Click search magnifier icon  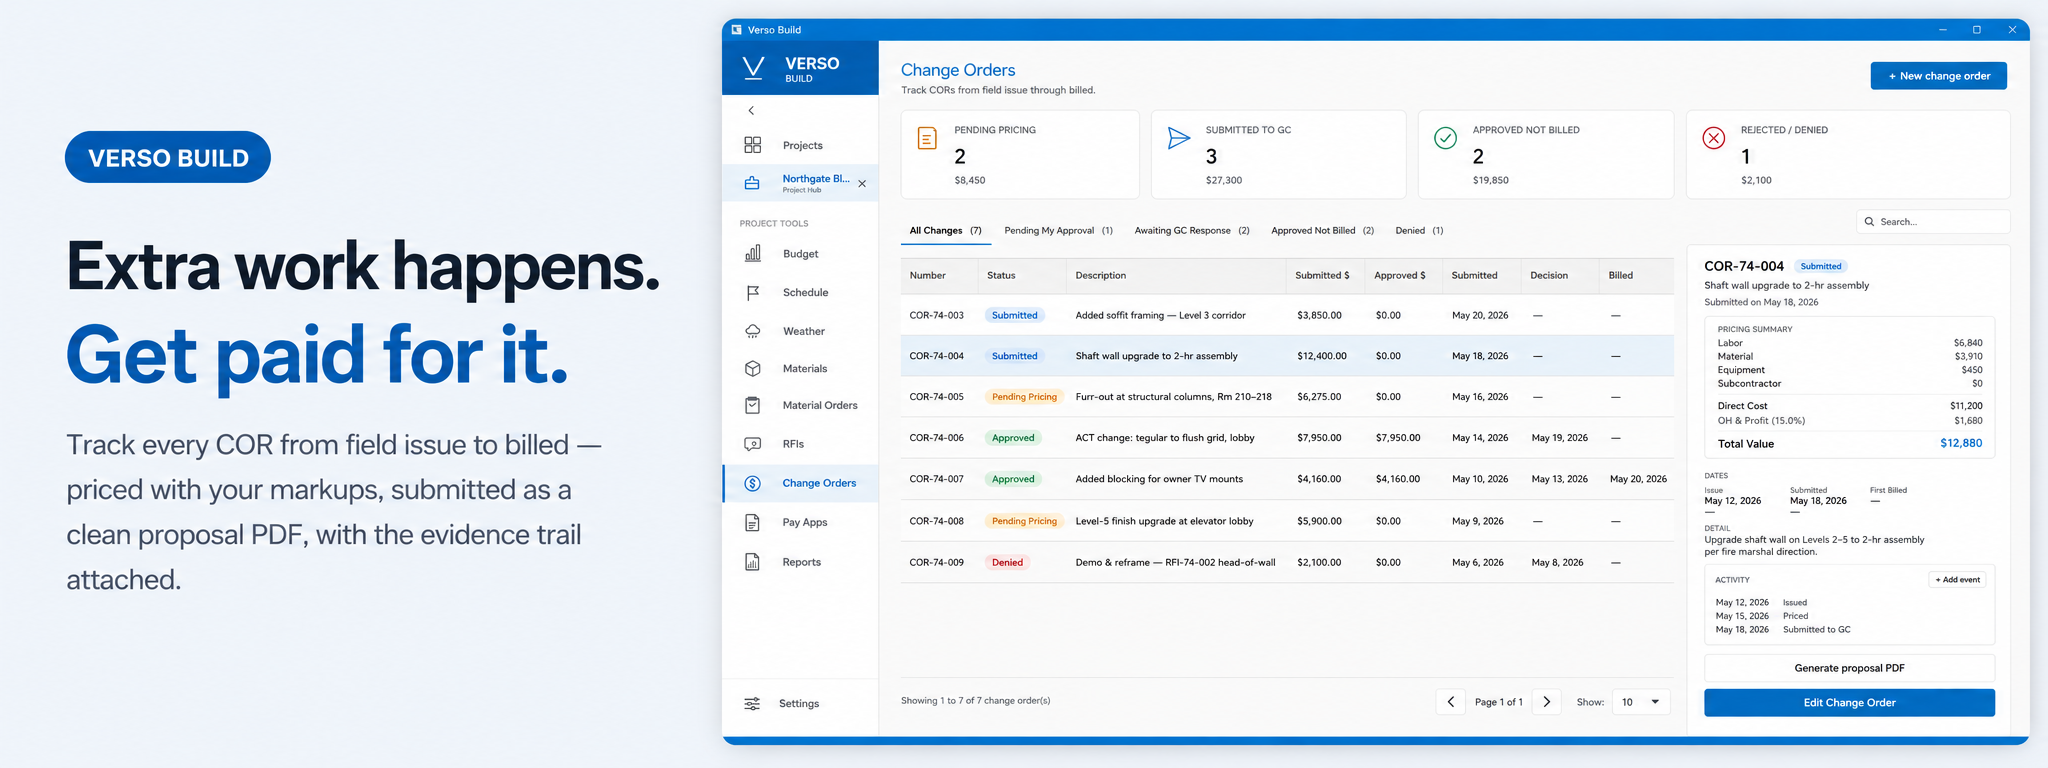(x=1869, y=222)
